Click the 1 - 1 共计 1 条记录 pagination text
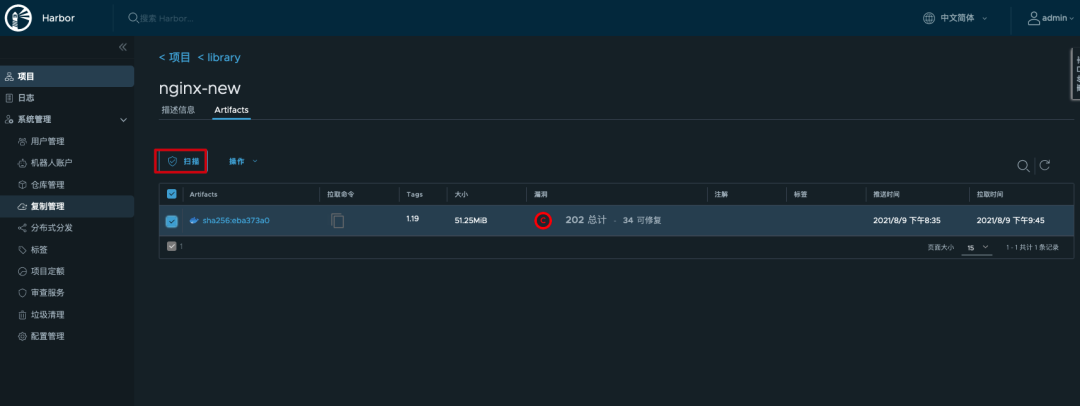Viewport: 1080px width, 406px height. click(x=1032, y=247)
